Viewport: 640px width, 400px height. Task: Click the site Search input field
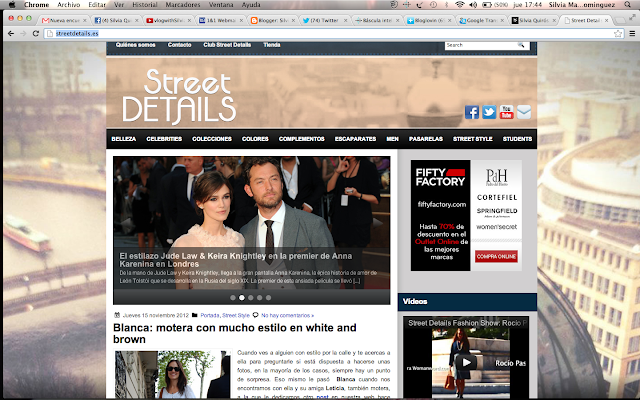tap(481, 45)
